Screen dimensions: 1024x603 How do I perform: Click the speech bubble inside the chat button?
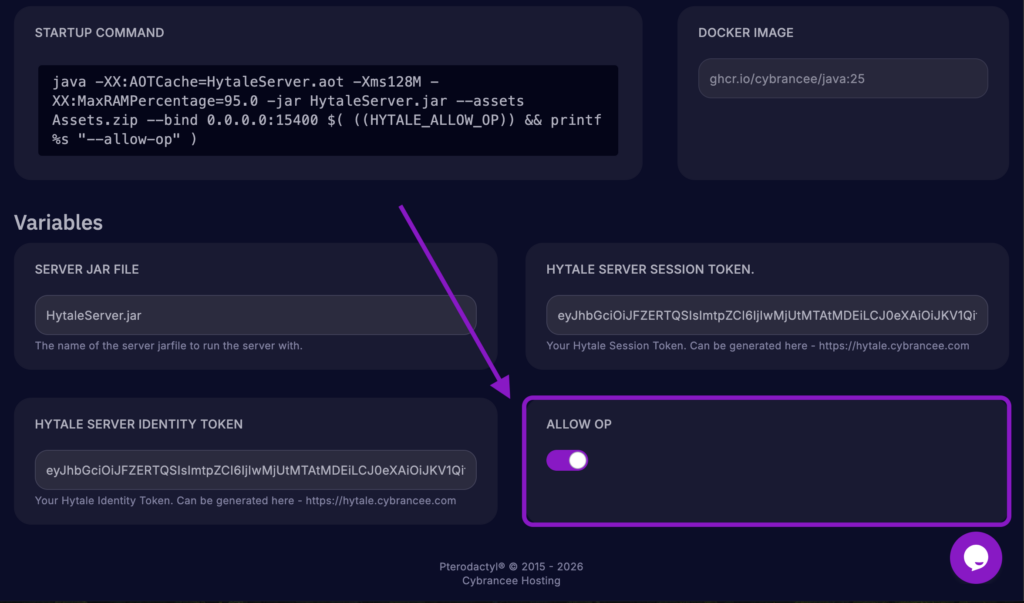point(976,557)
